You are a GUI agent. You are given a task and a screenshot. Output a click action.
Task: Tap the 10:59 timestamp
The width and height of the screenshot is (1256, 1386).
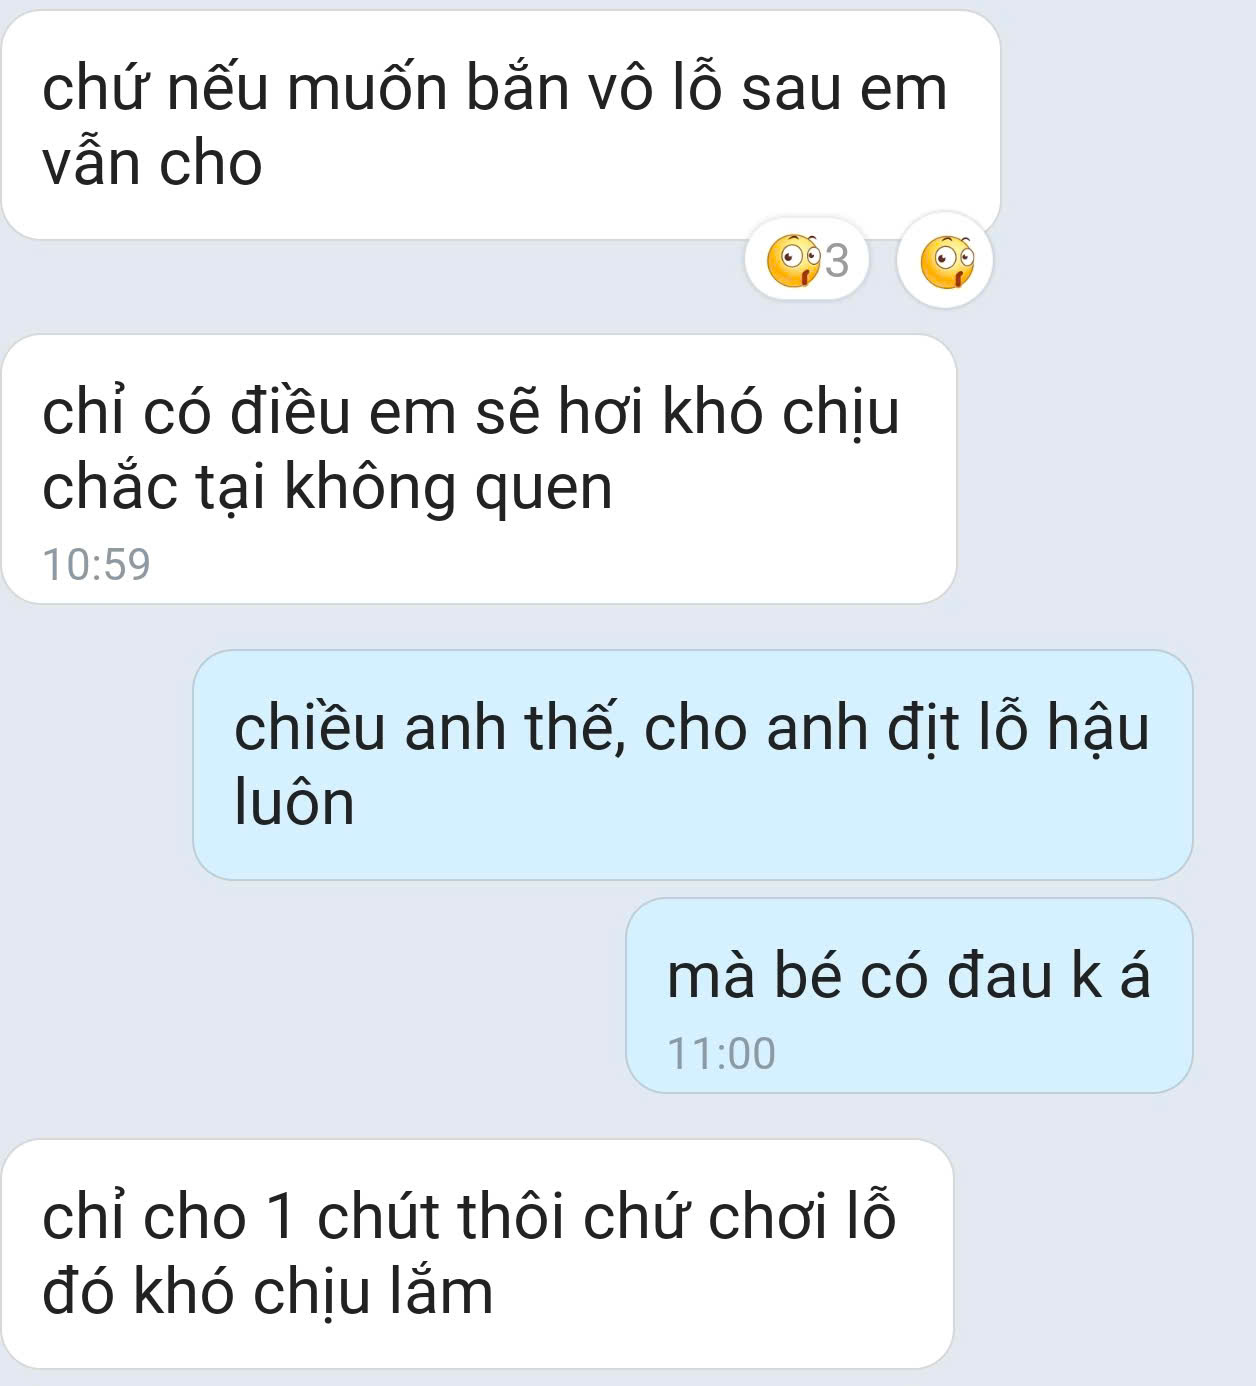pos(96,564)
